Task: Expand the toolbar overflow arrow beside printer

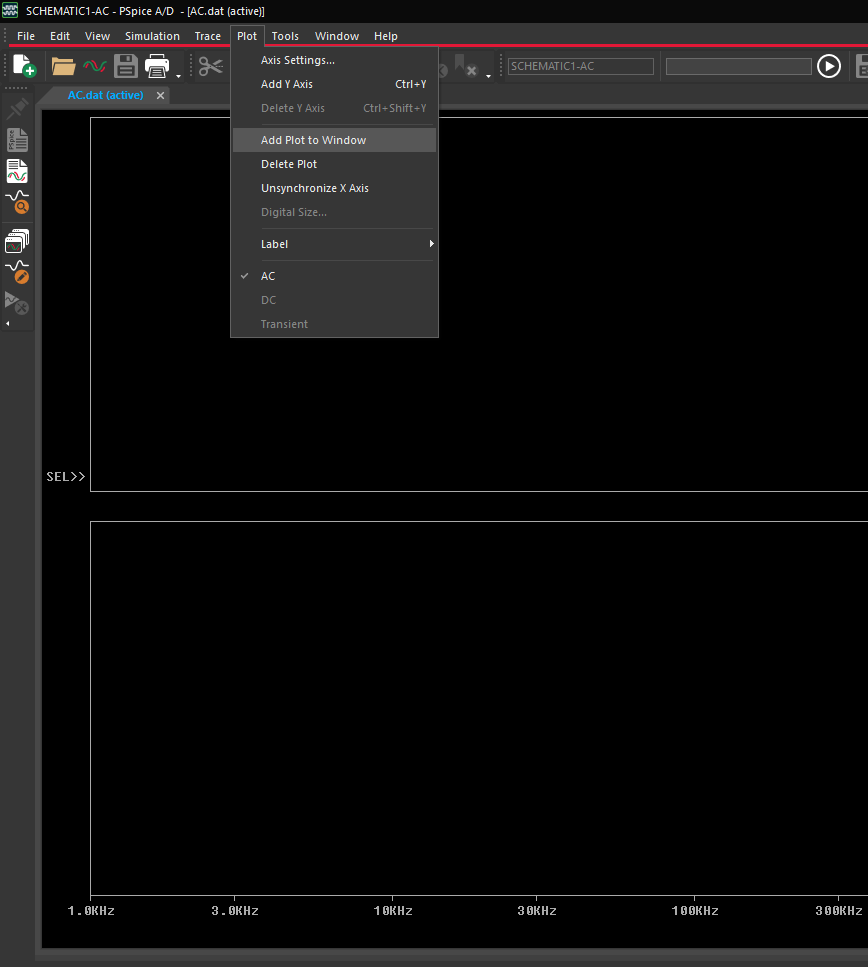Action: point(178,76)
